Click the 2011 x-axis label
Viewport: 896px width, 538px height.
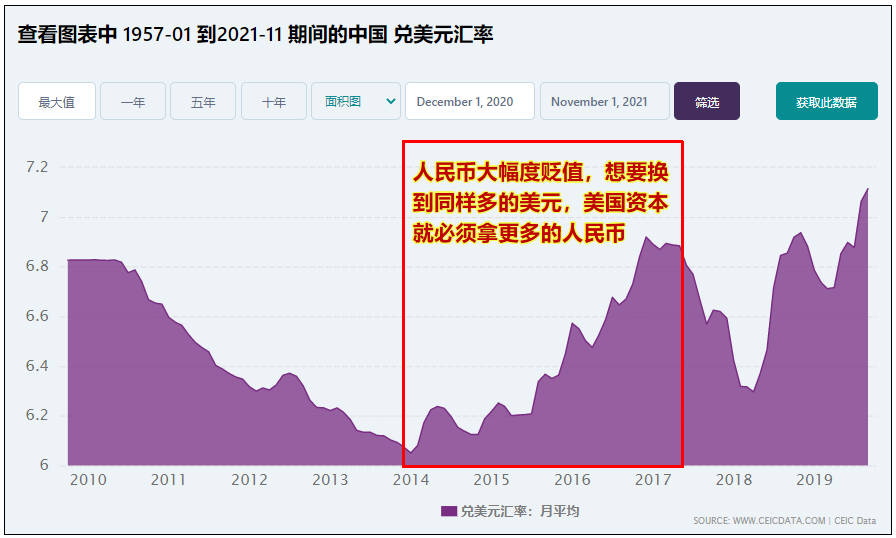pos(169,480)
